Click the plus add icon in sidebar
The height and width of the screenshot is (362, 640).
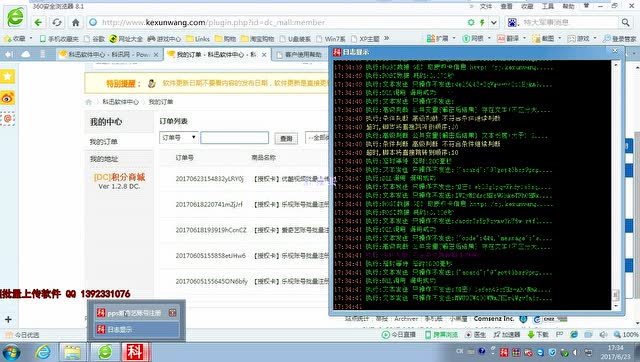(8, 320)
